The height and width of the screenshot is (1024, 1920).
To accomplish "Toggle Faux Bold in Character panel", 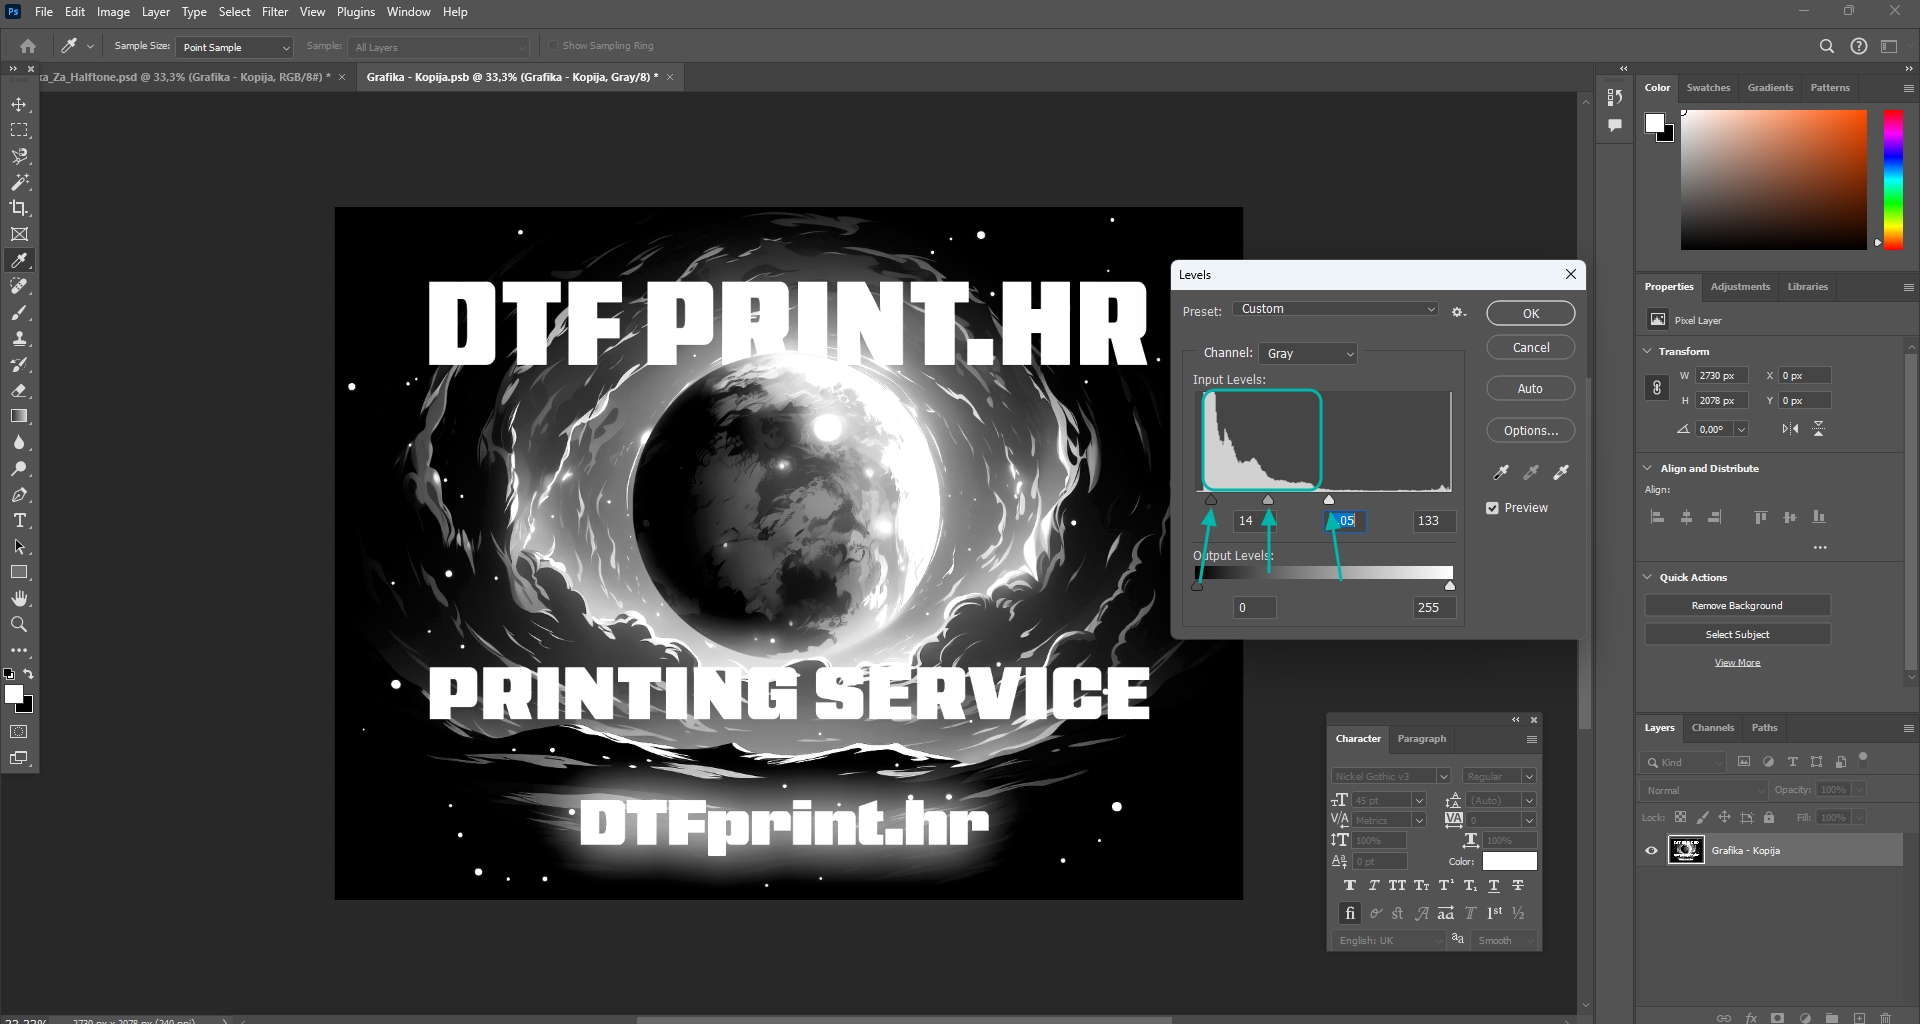I will [x=1350, y=886].
